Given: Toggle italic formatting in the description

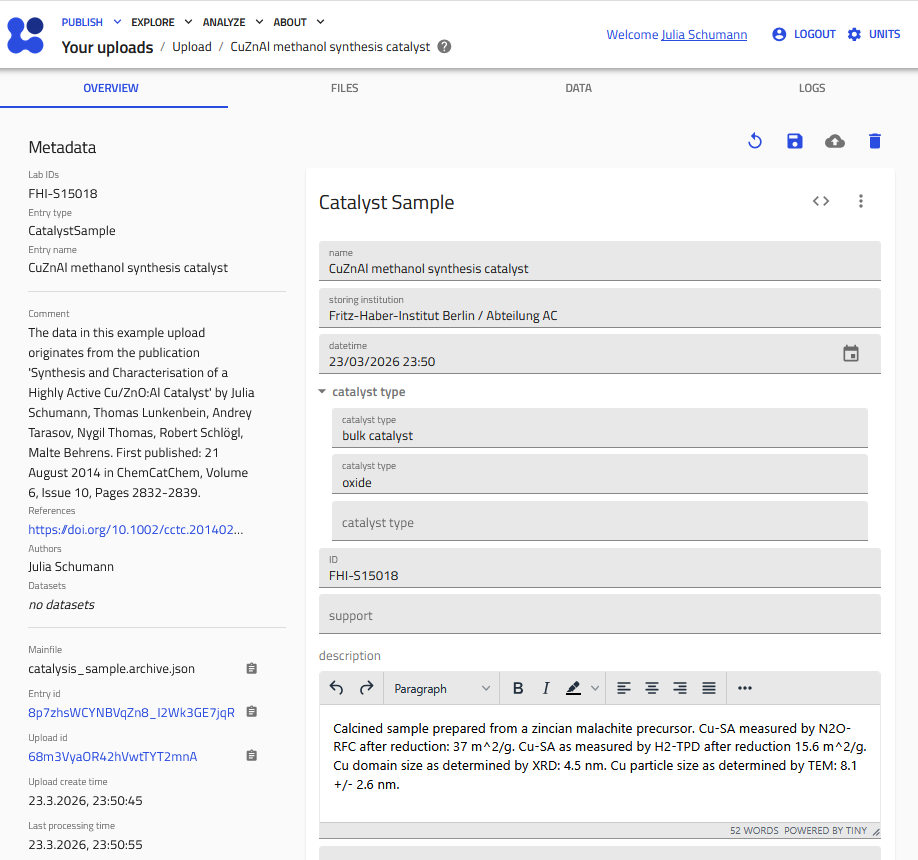Looking at the screenshot, I should 546,688.
